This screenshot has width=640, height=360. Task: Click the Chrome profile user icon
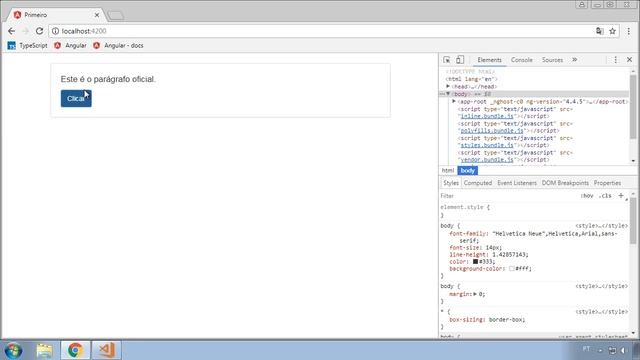pos(582,4)
